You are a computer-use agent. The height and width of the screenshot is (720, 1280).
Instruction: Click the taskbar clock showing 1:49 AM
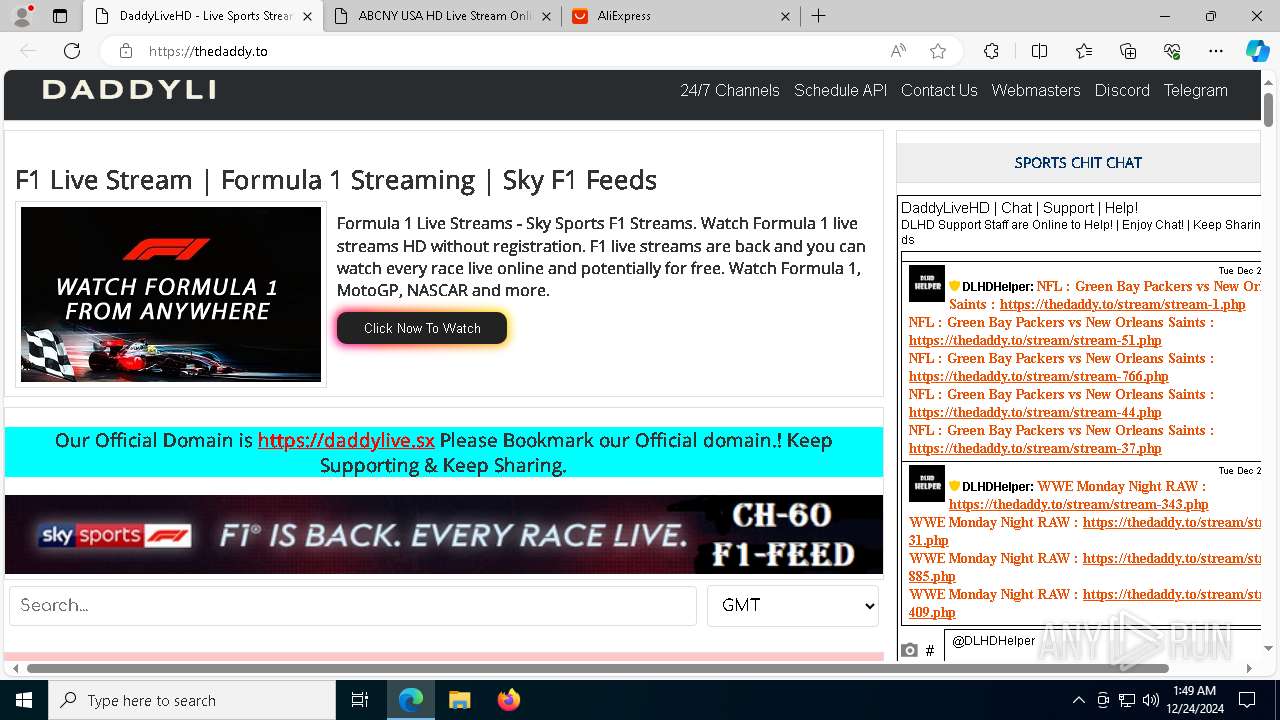(1194, 700)
